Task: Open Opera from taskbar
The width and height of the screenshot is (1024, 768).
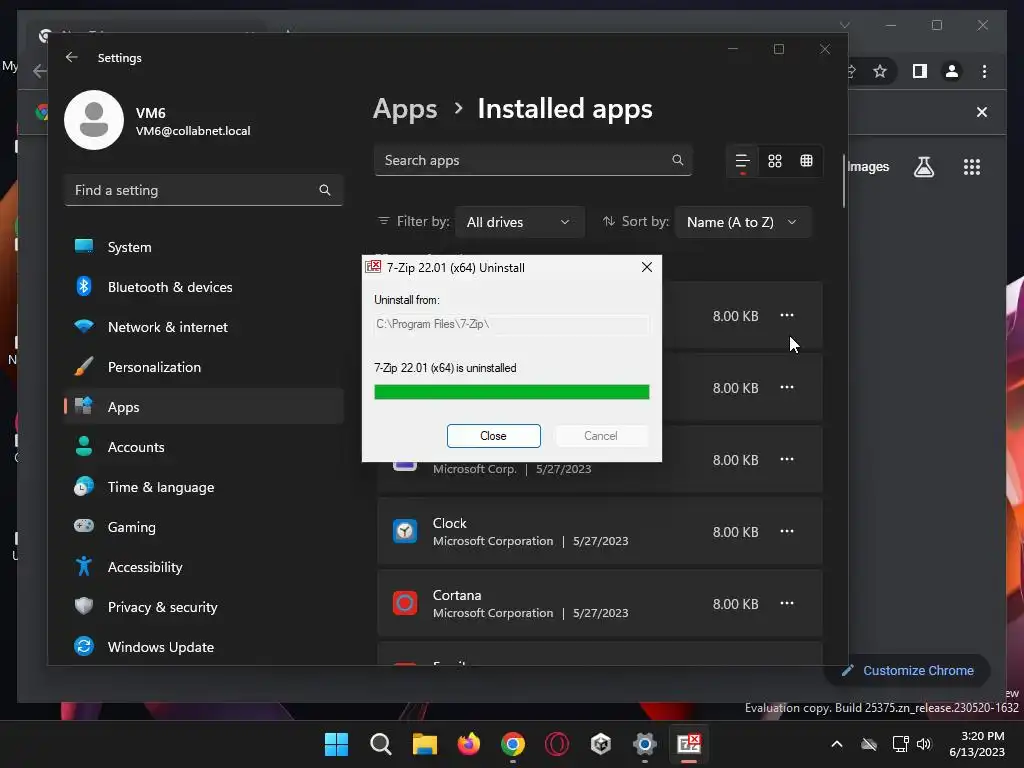Action: tap(556, 744)
